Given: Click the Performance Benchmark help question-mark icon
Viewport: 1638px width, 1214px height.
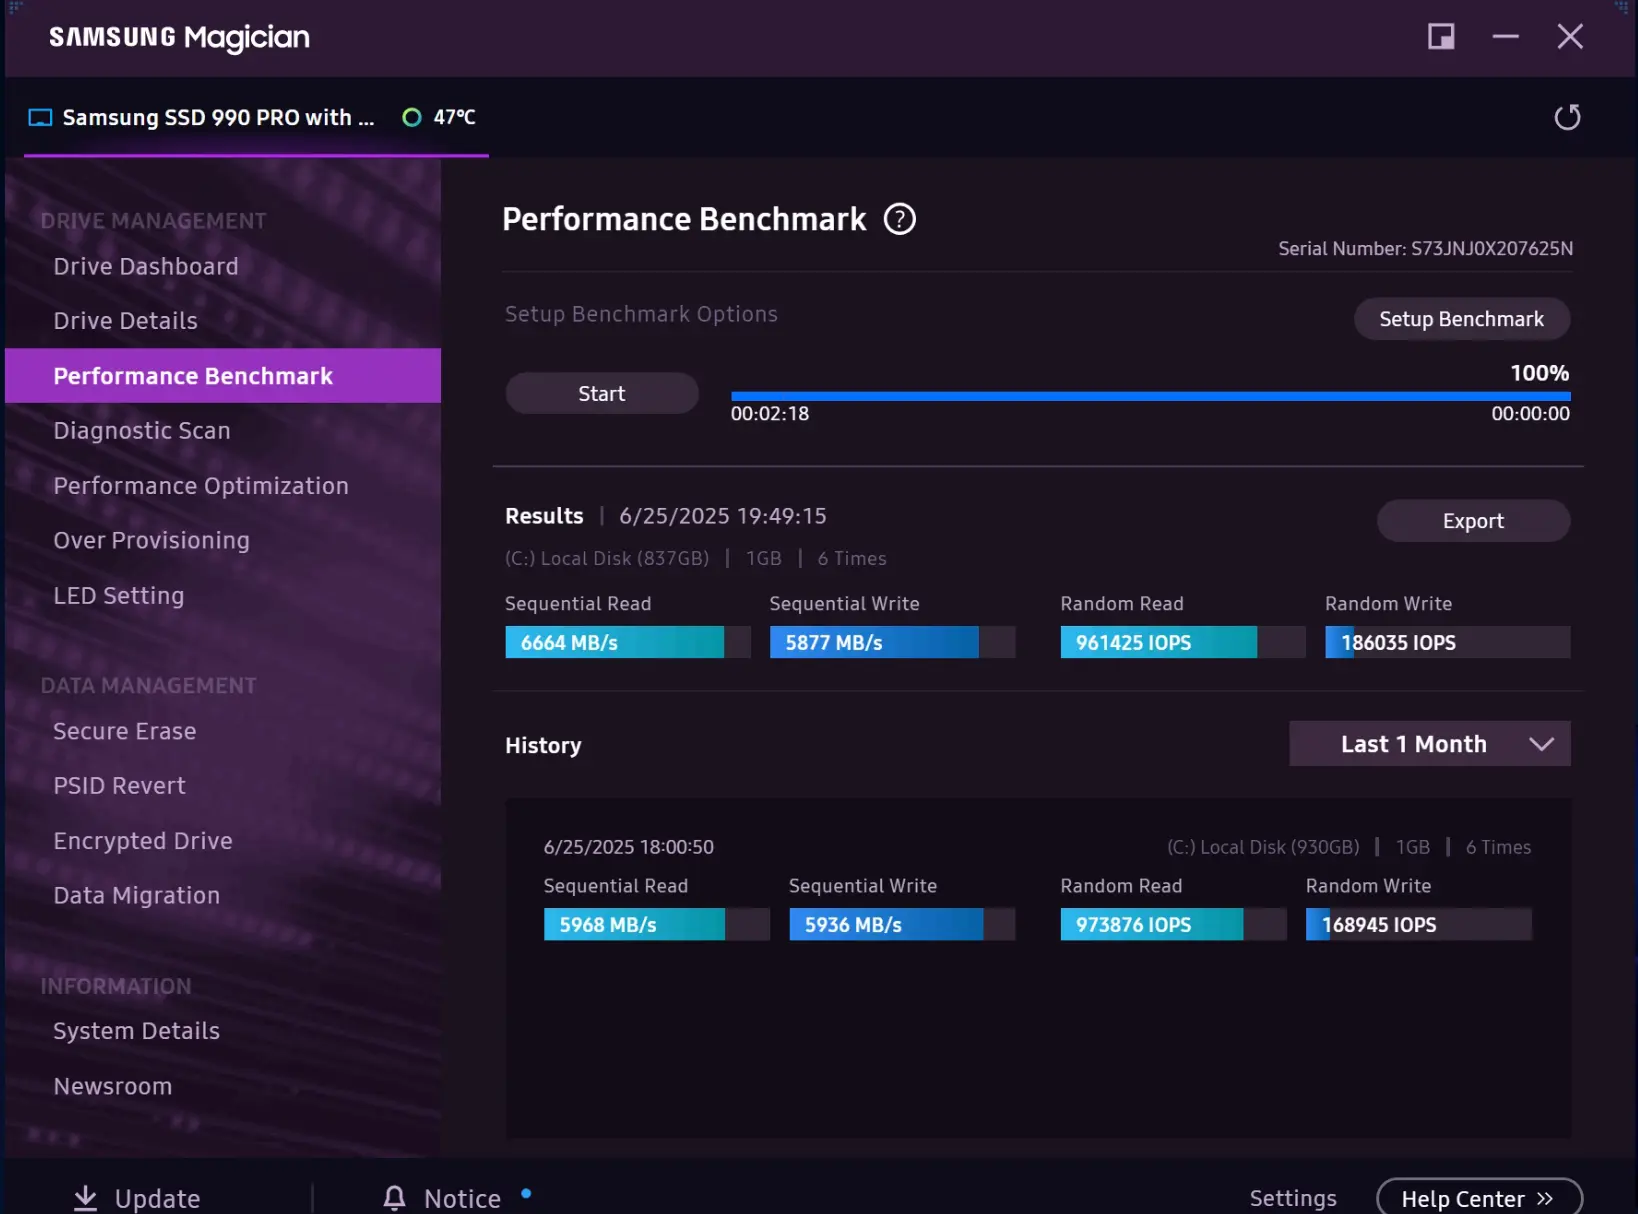Looking at the screenshot, I should pos(899,219).
